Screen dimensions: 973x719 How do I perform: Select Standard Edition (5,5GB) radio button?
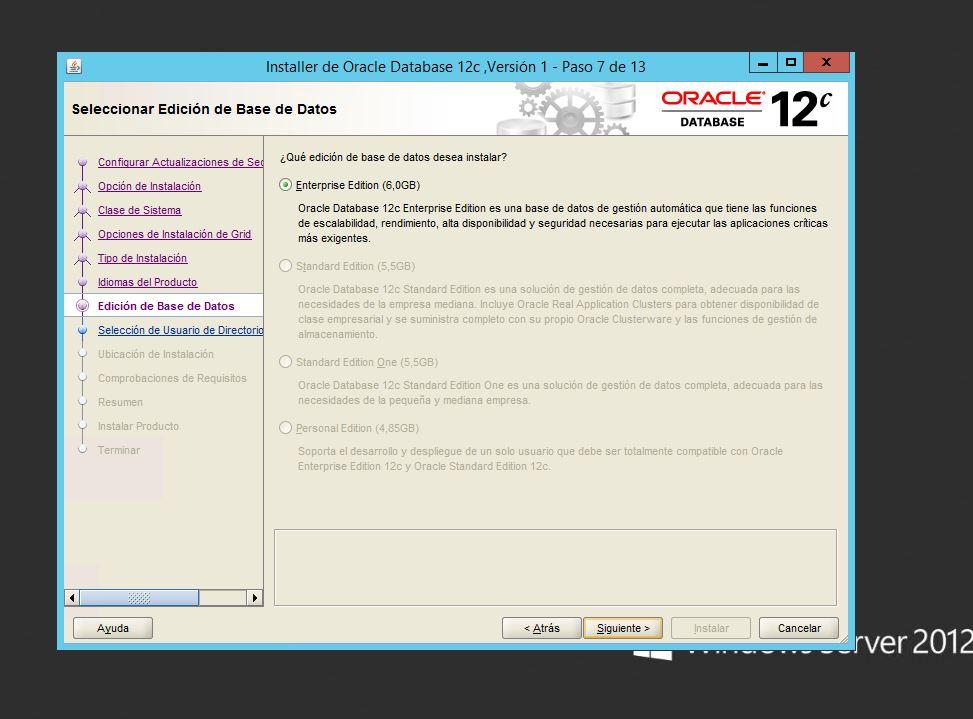[285, 266]
